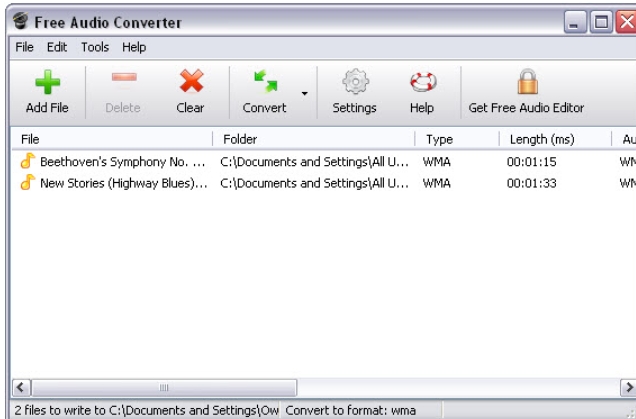Open the Tools menu

pos(95,47)
